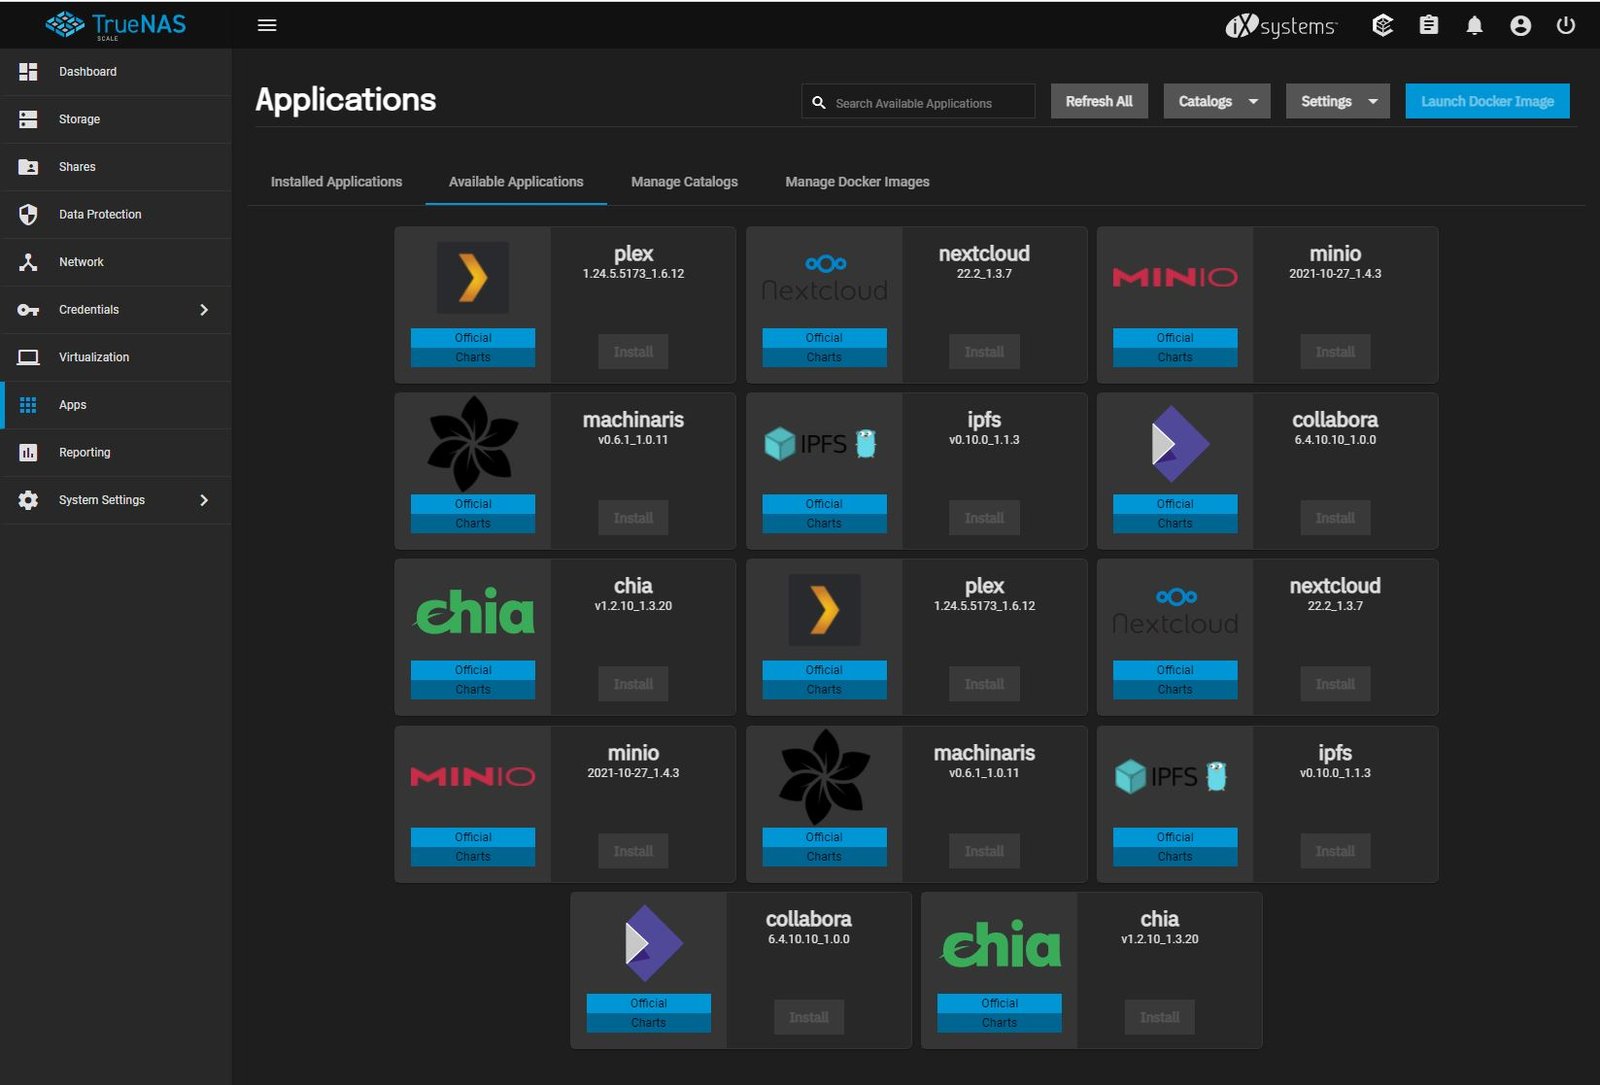Click the Data Protection shield icon
Screen dimensions: 1600x1085
click(x=28, y=214)
